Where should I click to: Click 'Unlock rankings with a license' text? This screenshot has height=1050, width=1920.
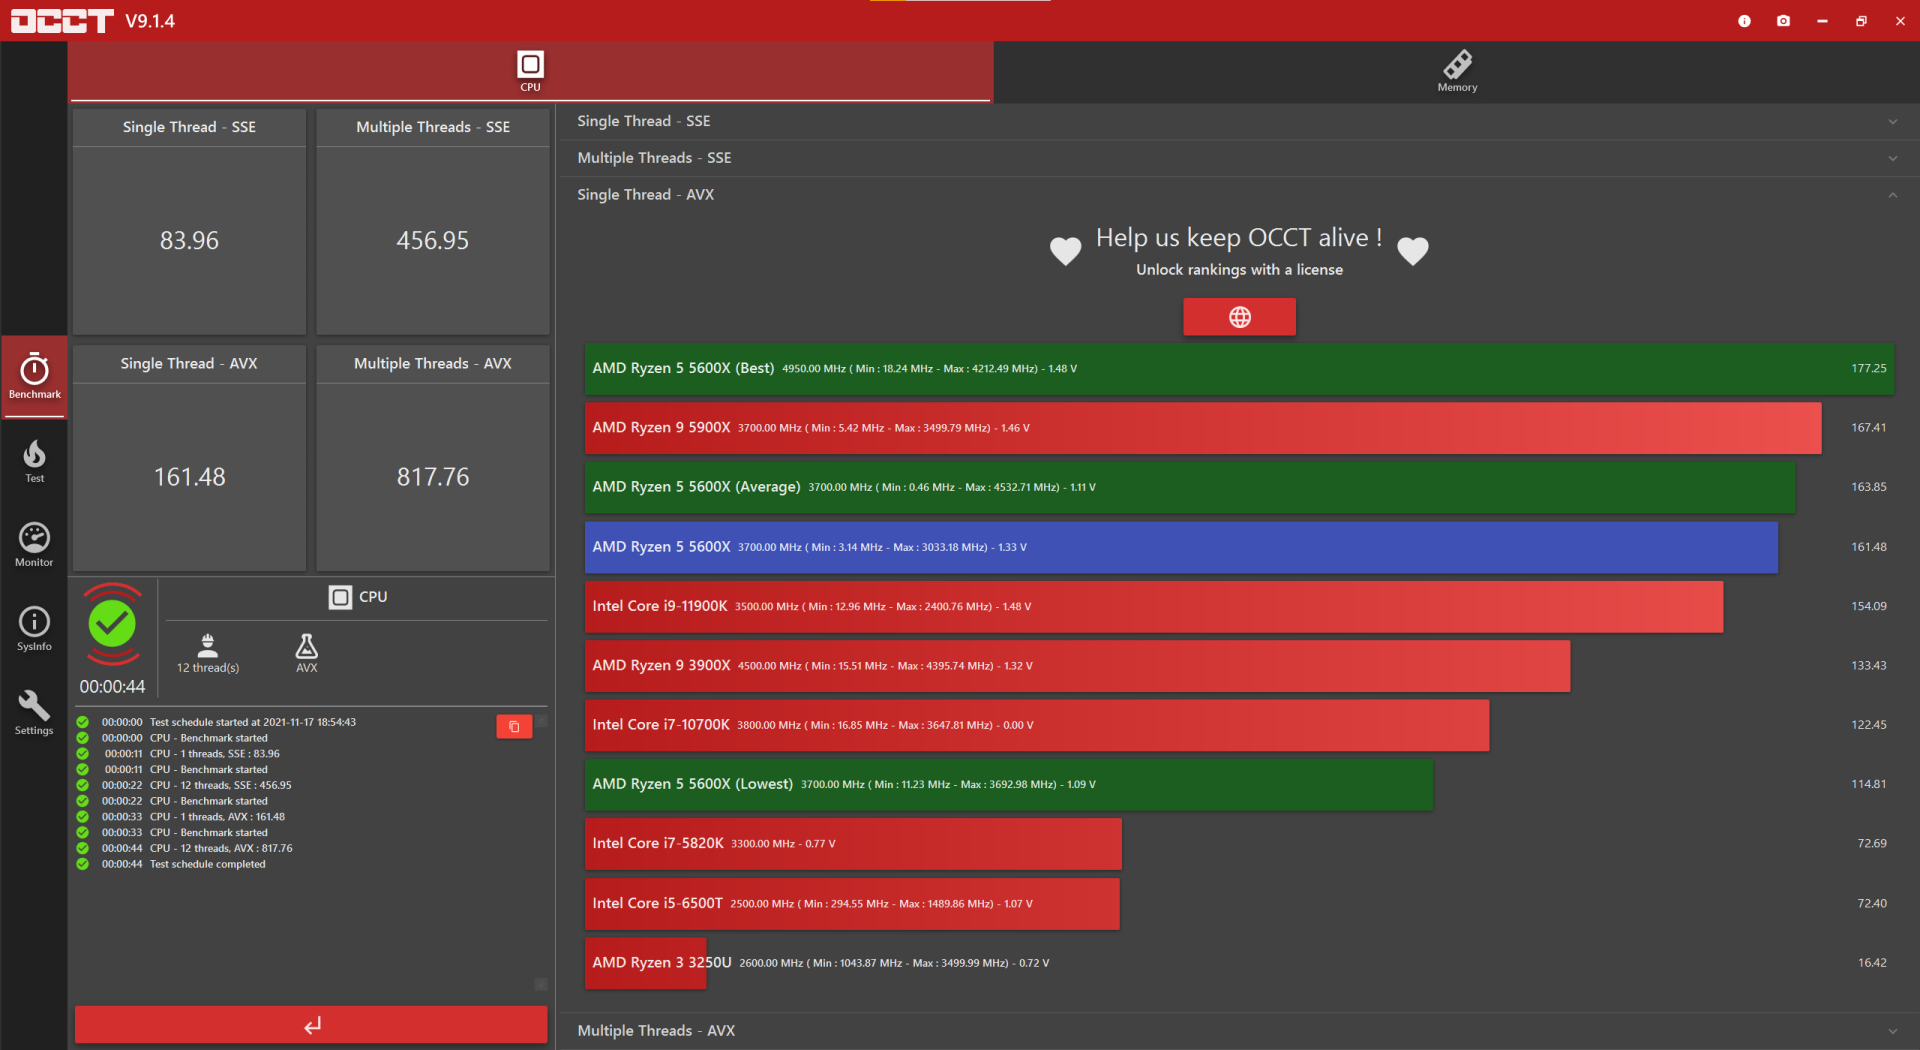coord(1239,270)
